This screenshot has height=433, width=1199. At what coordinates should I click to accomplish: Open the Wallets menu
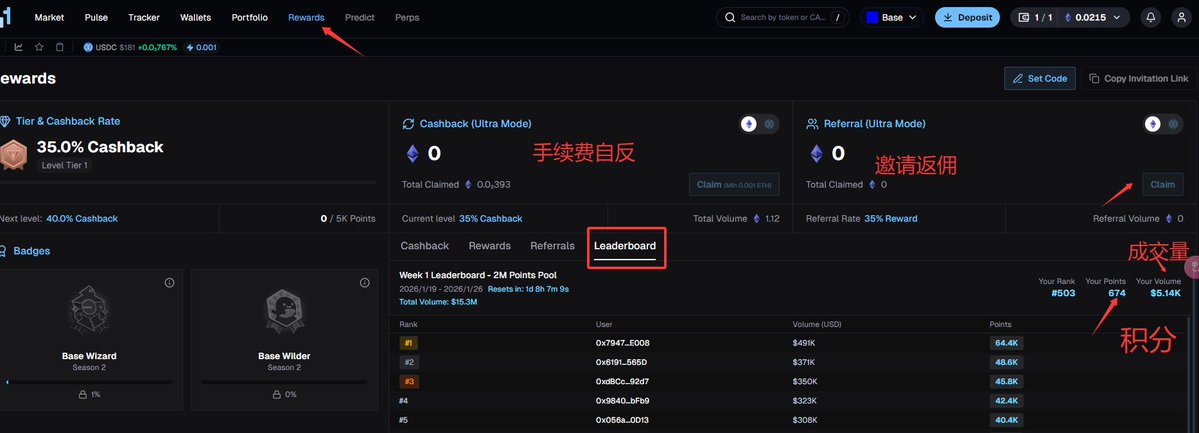click(x=196, y=18)
